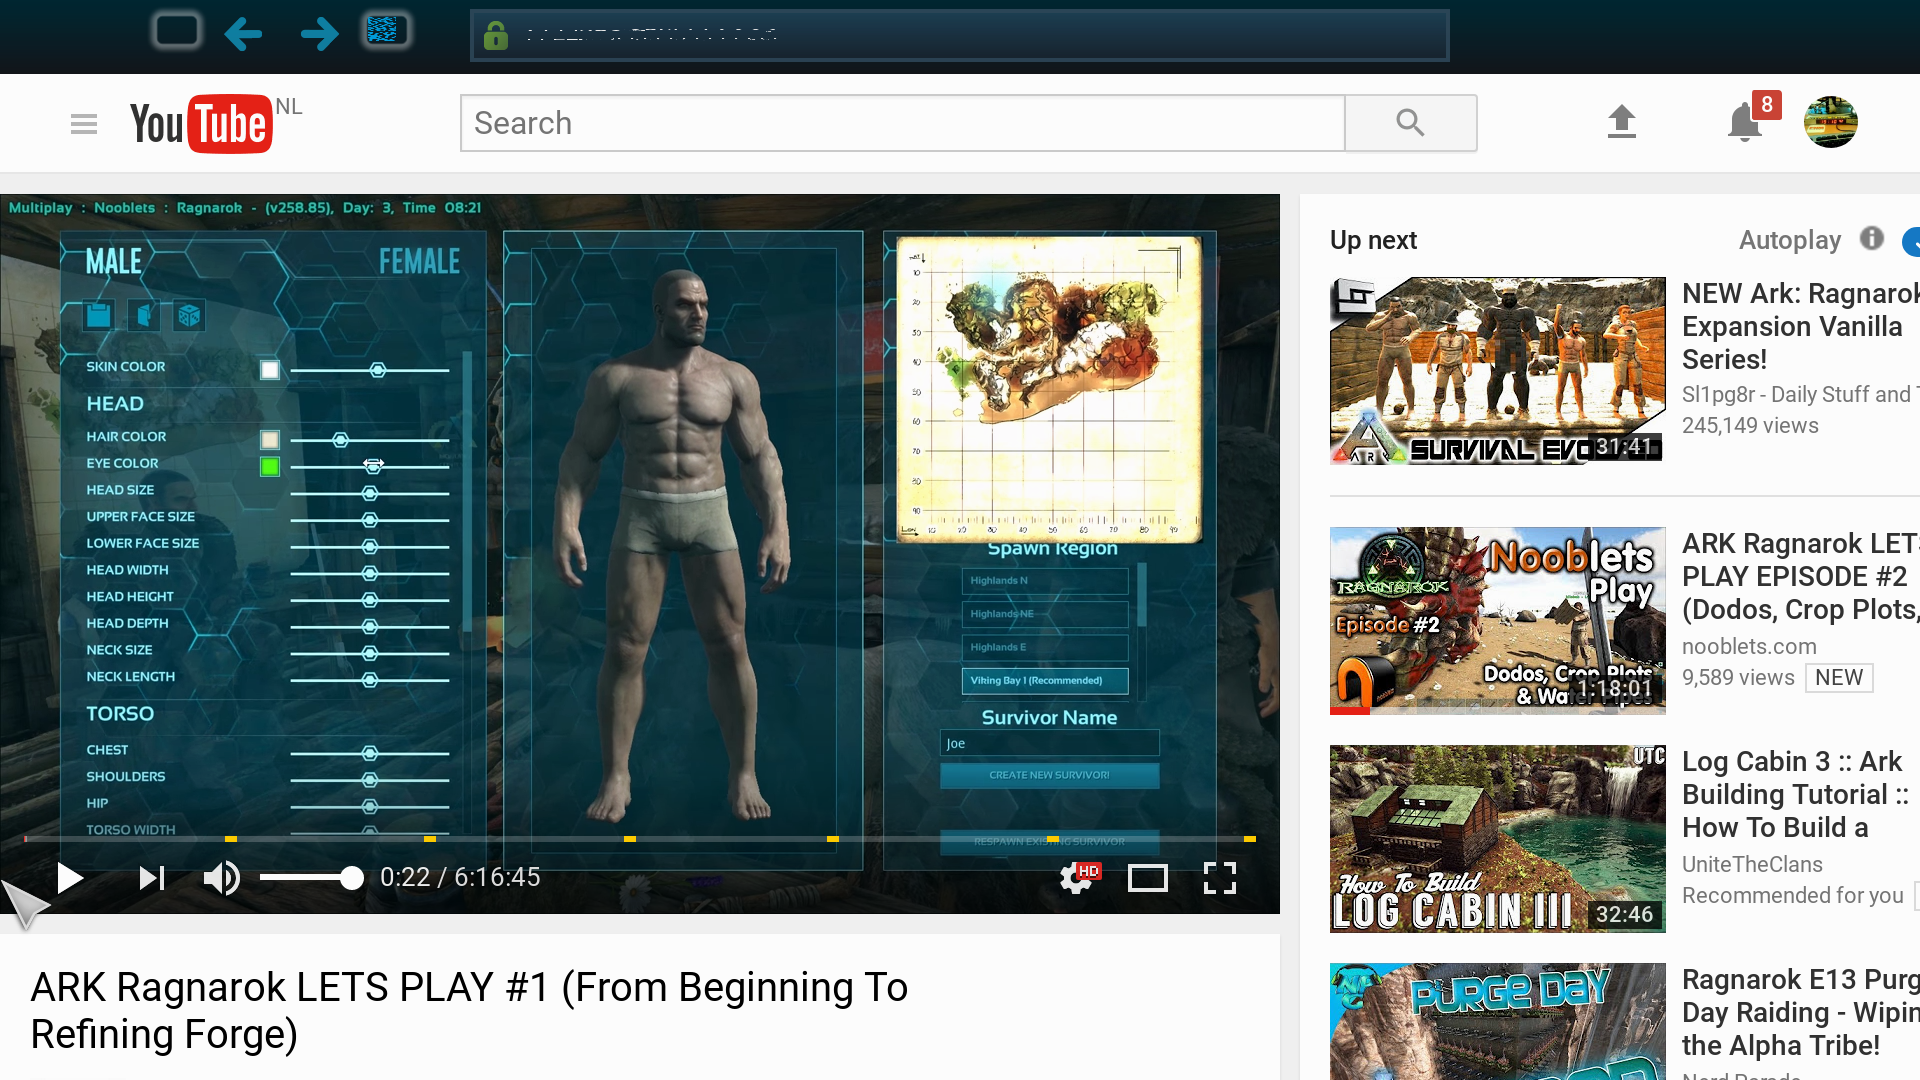1920x1080 pixels.
Task: Mute the video volume speaker
Action: 221,878
